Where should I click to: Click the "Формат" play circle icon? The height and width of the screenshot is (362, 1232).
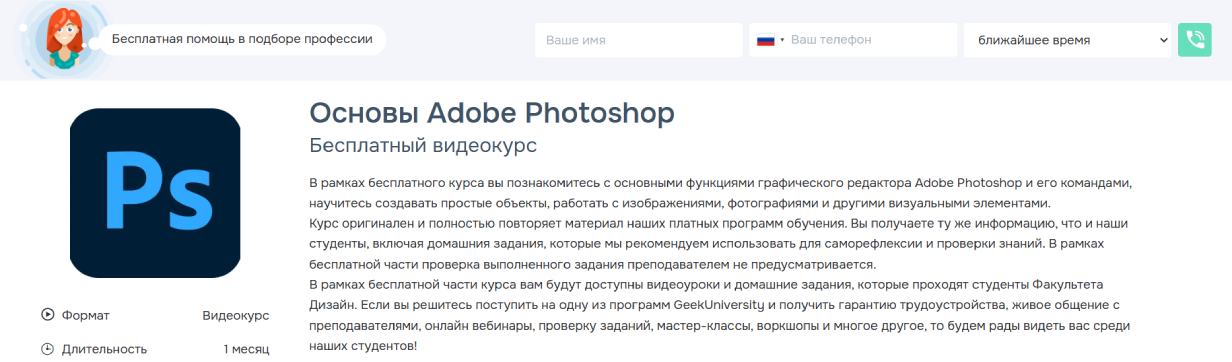(x=48, y=315)
